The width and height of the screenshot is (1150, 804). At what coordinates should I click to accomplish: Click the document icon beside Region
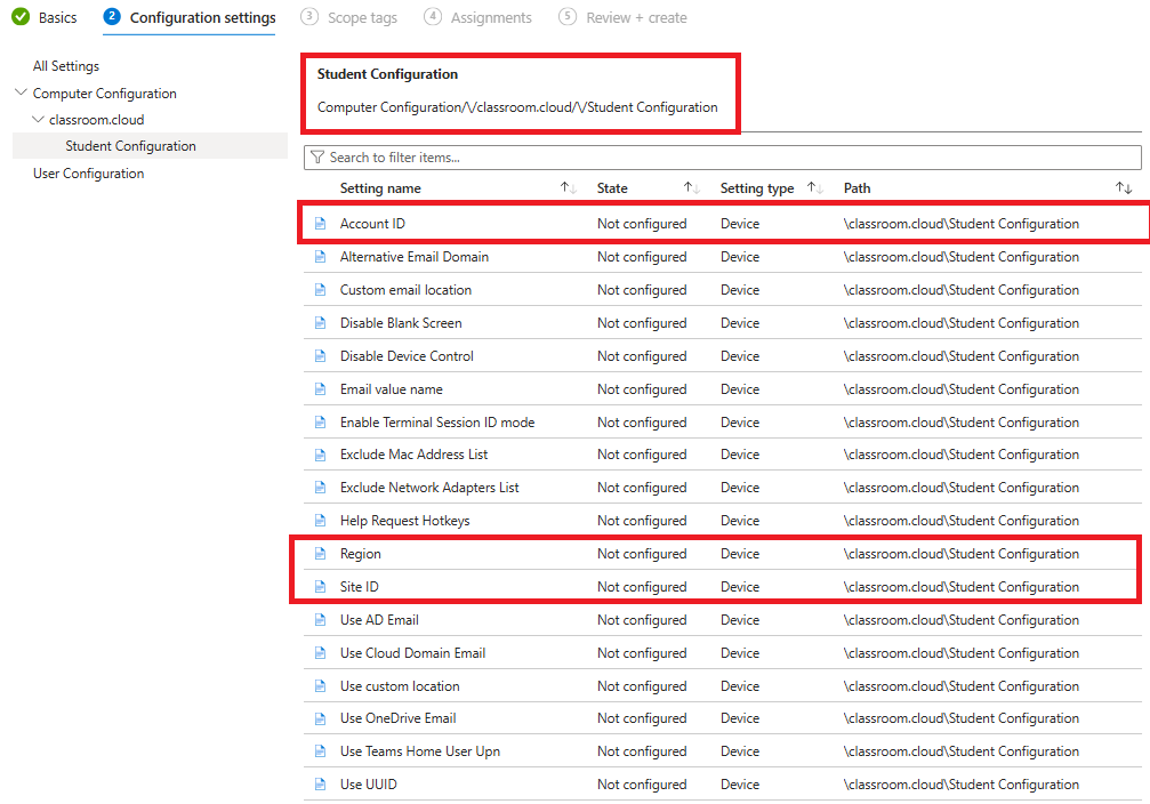tap(320, 554)
